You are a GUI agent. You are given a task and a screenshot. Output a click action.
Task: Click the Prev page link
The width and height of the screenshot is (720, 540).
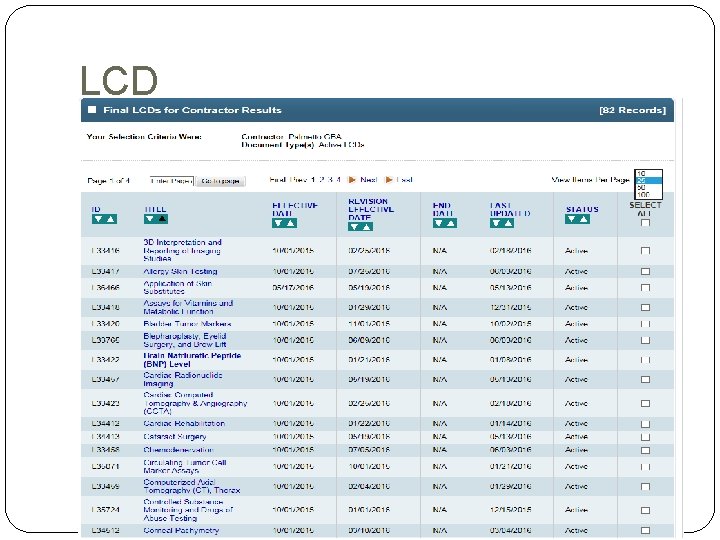click(298, 180)
